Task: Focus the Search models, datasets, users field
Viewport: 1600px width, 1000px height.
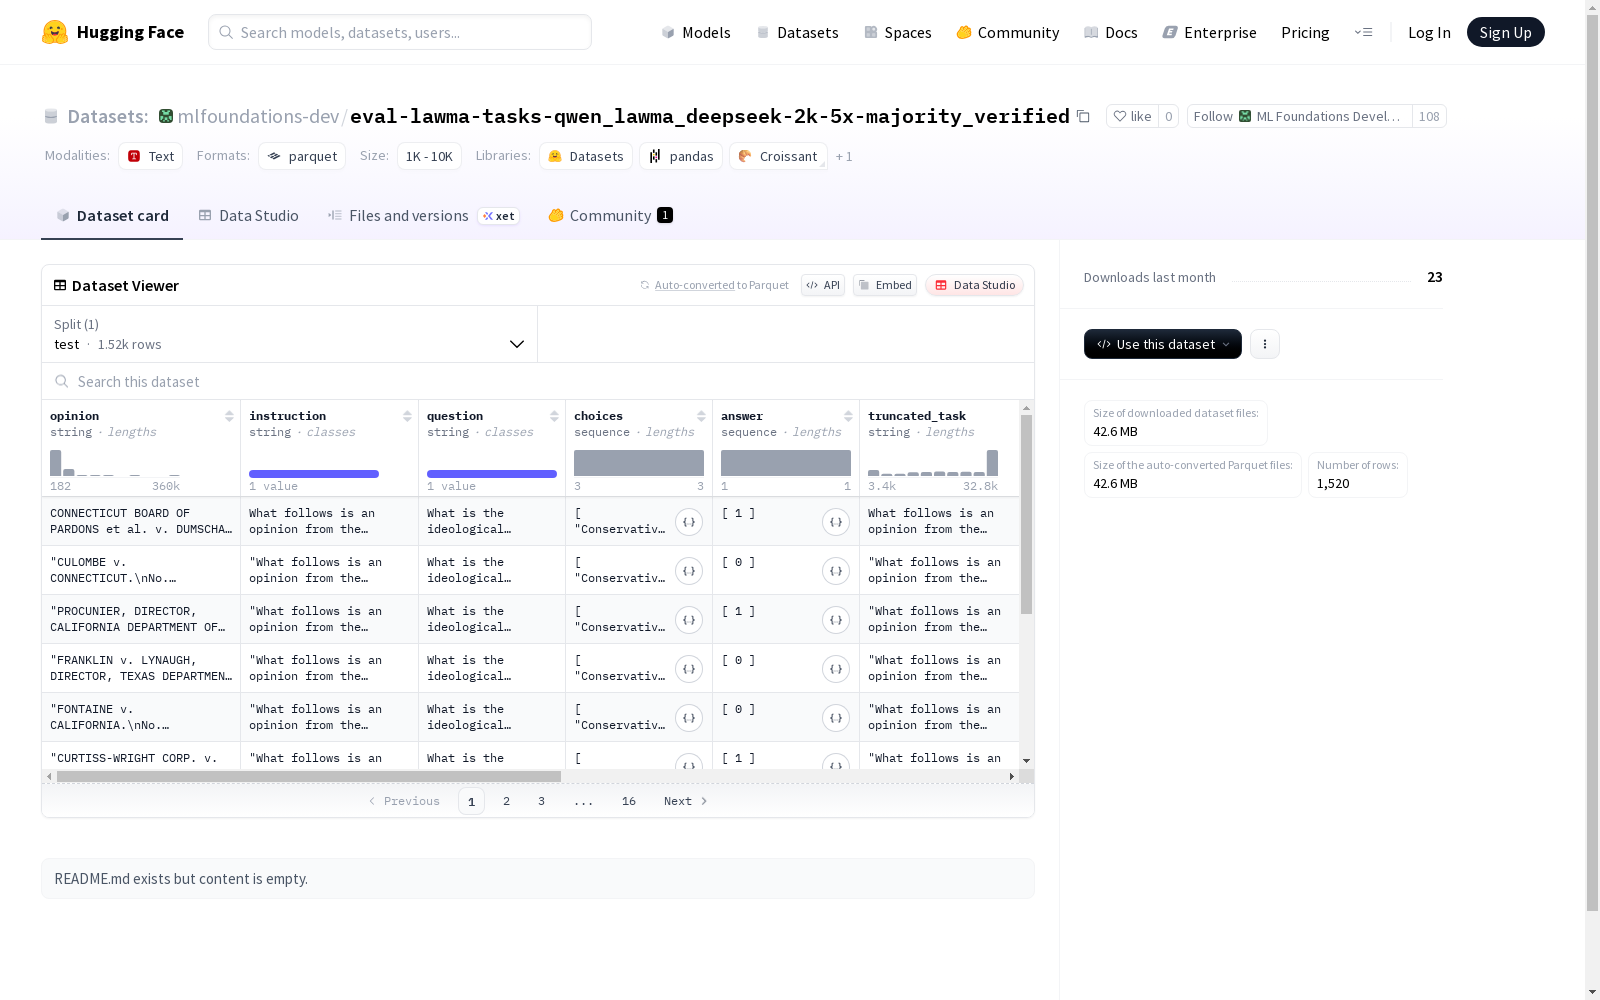Action: point(400,32)
